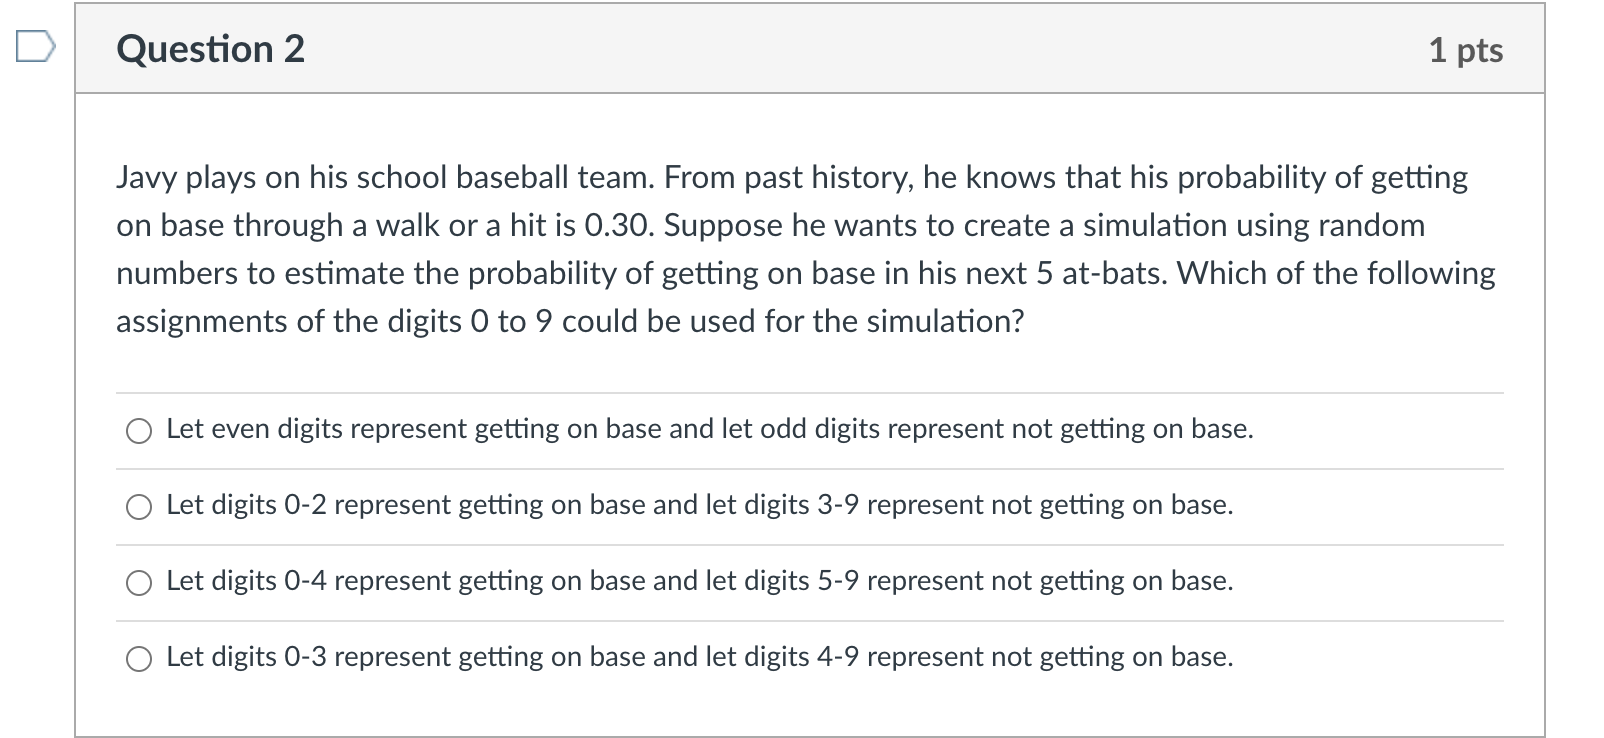Click the question prompt paragraph

pyautogui.click(x=800, y=249)
